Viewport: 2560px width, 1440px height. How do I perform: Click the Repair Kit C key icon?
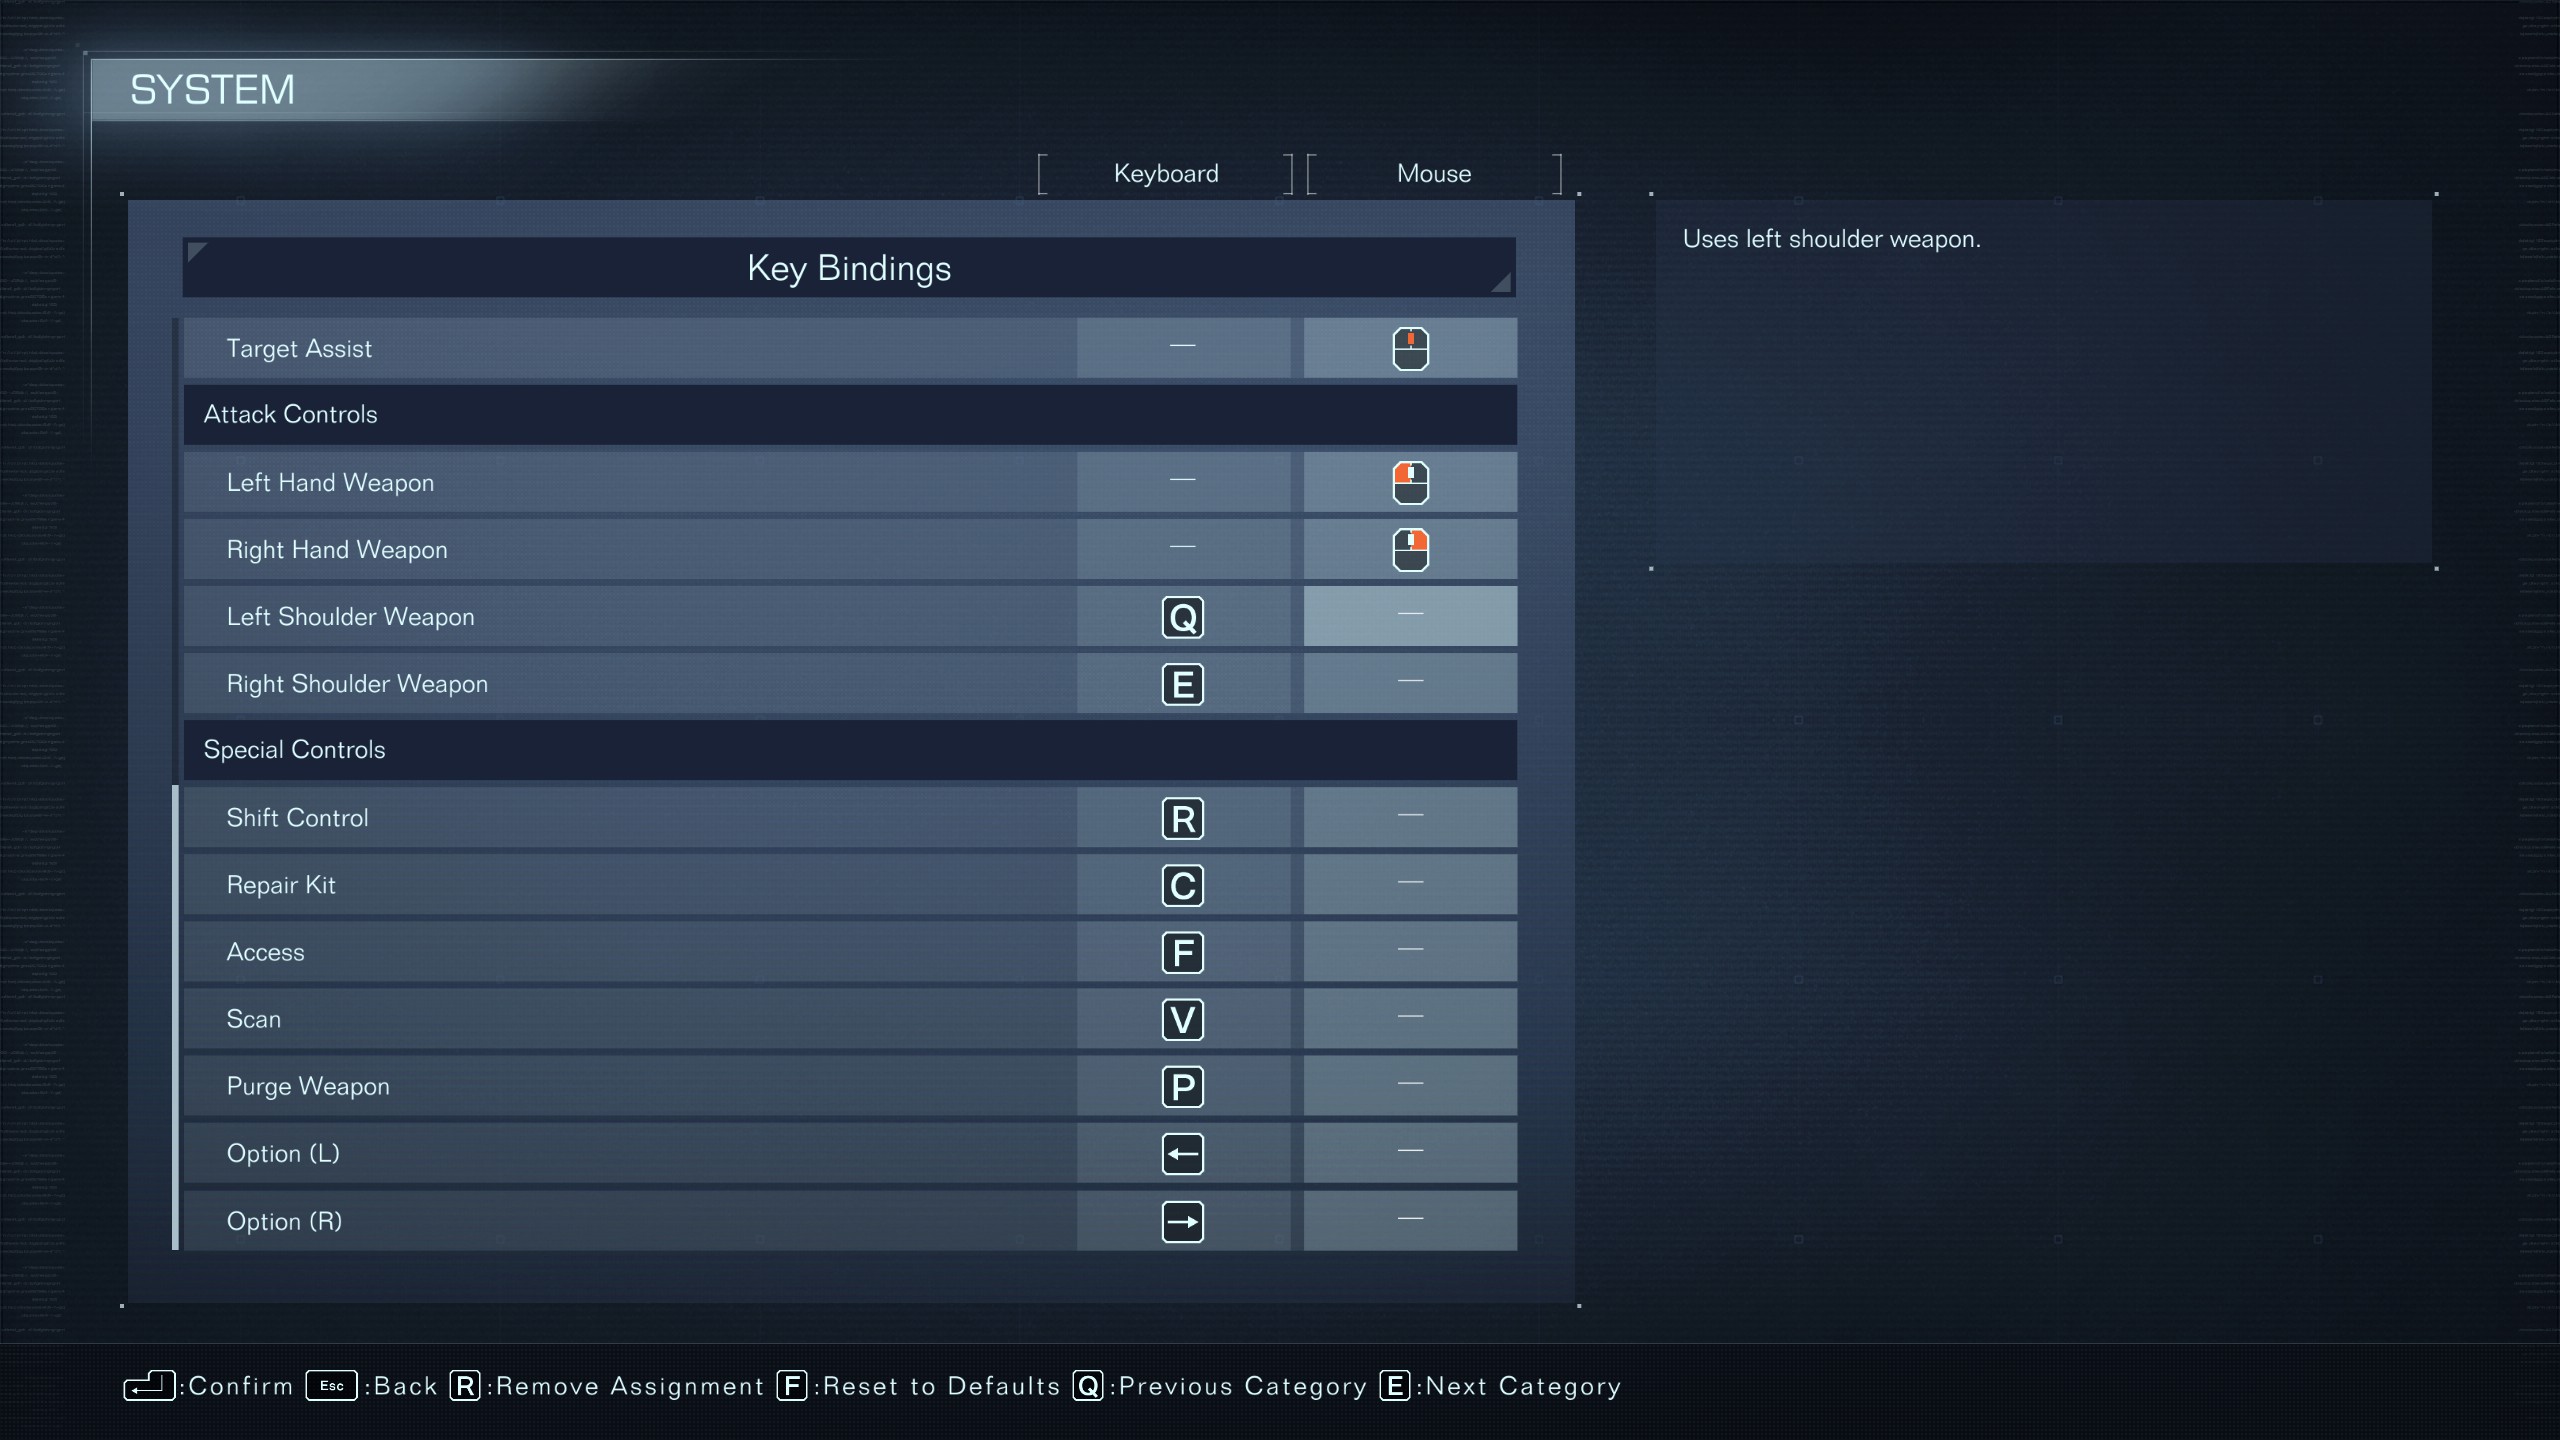tap(1182, 884)
